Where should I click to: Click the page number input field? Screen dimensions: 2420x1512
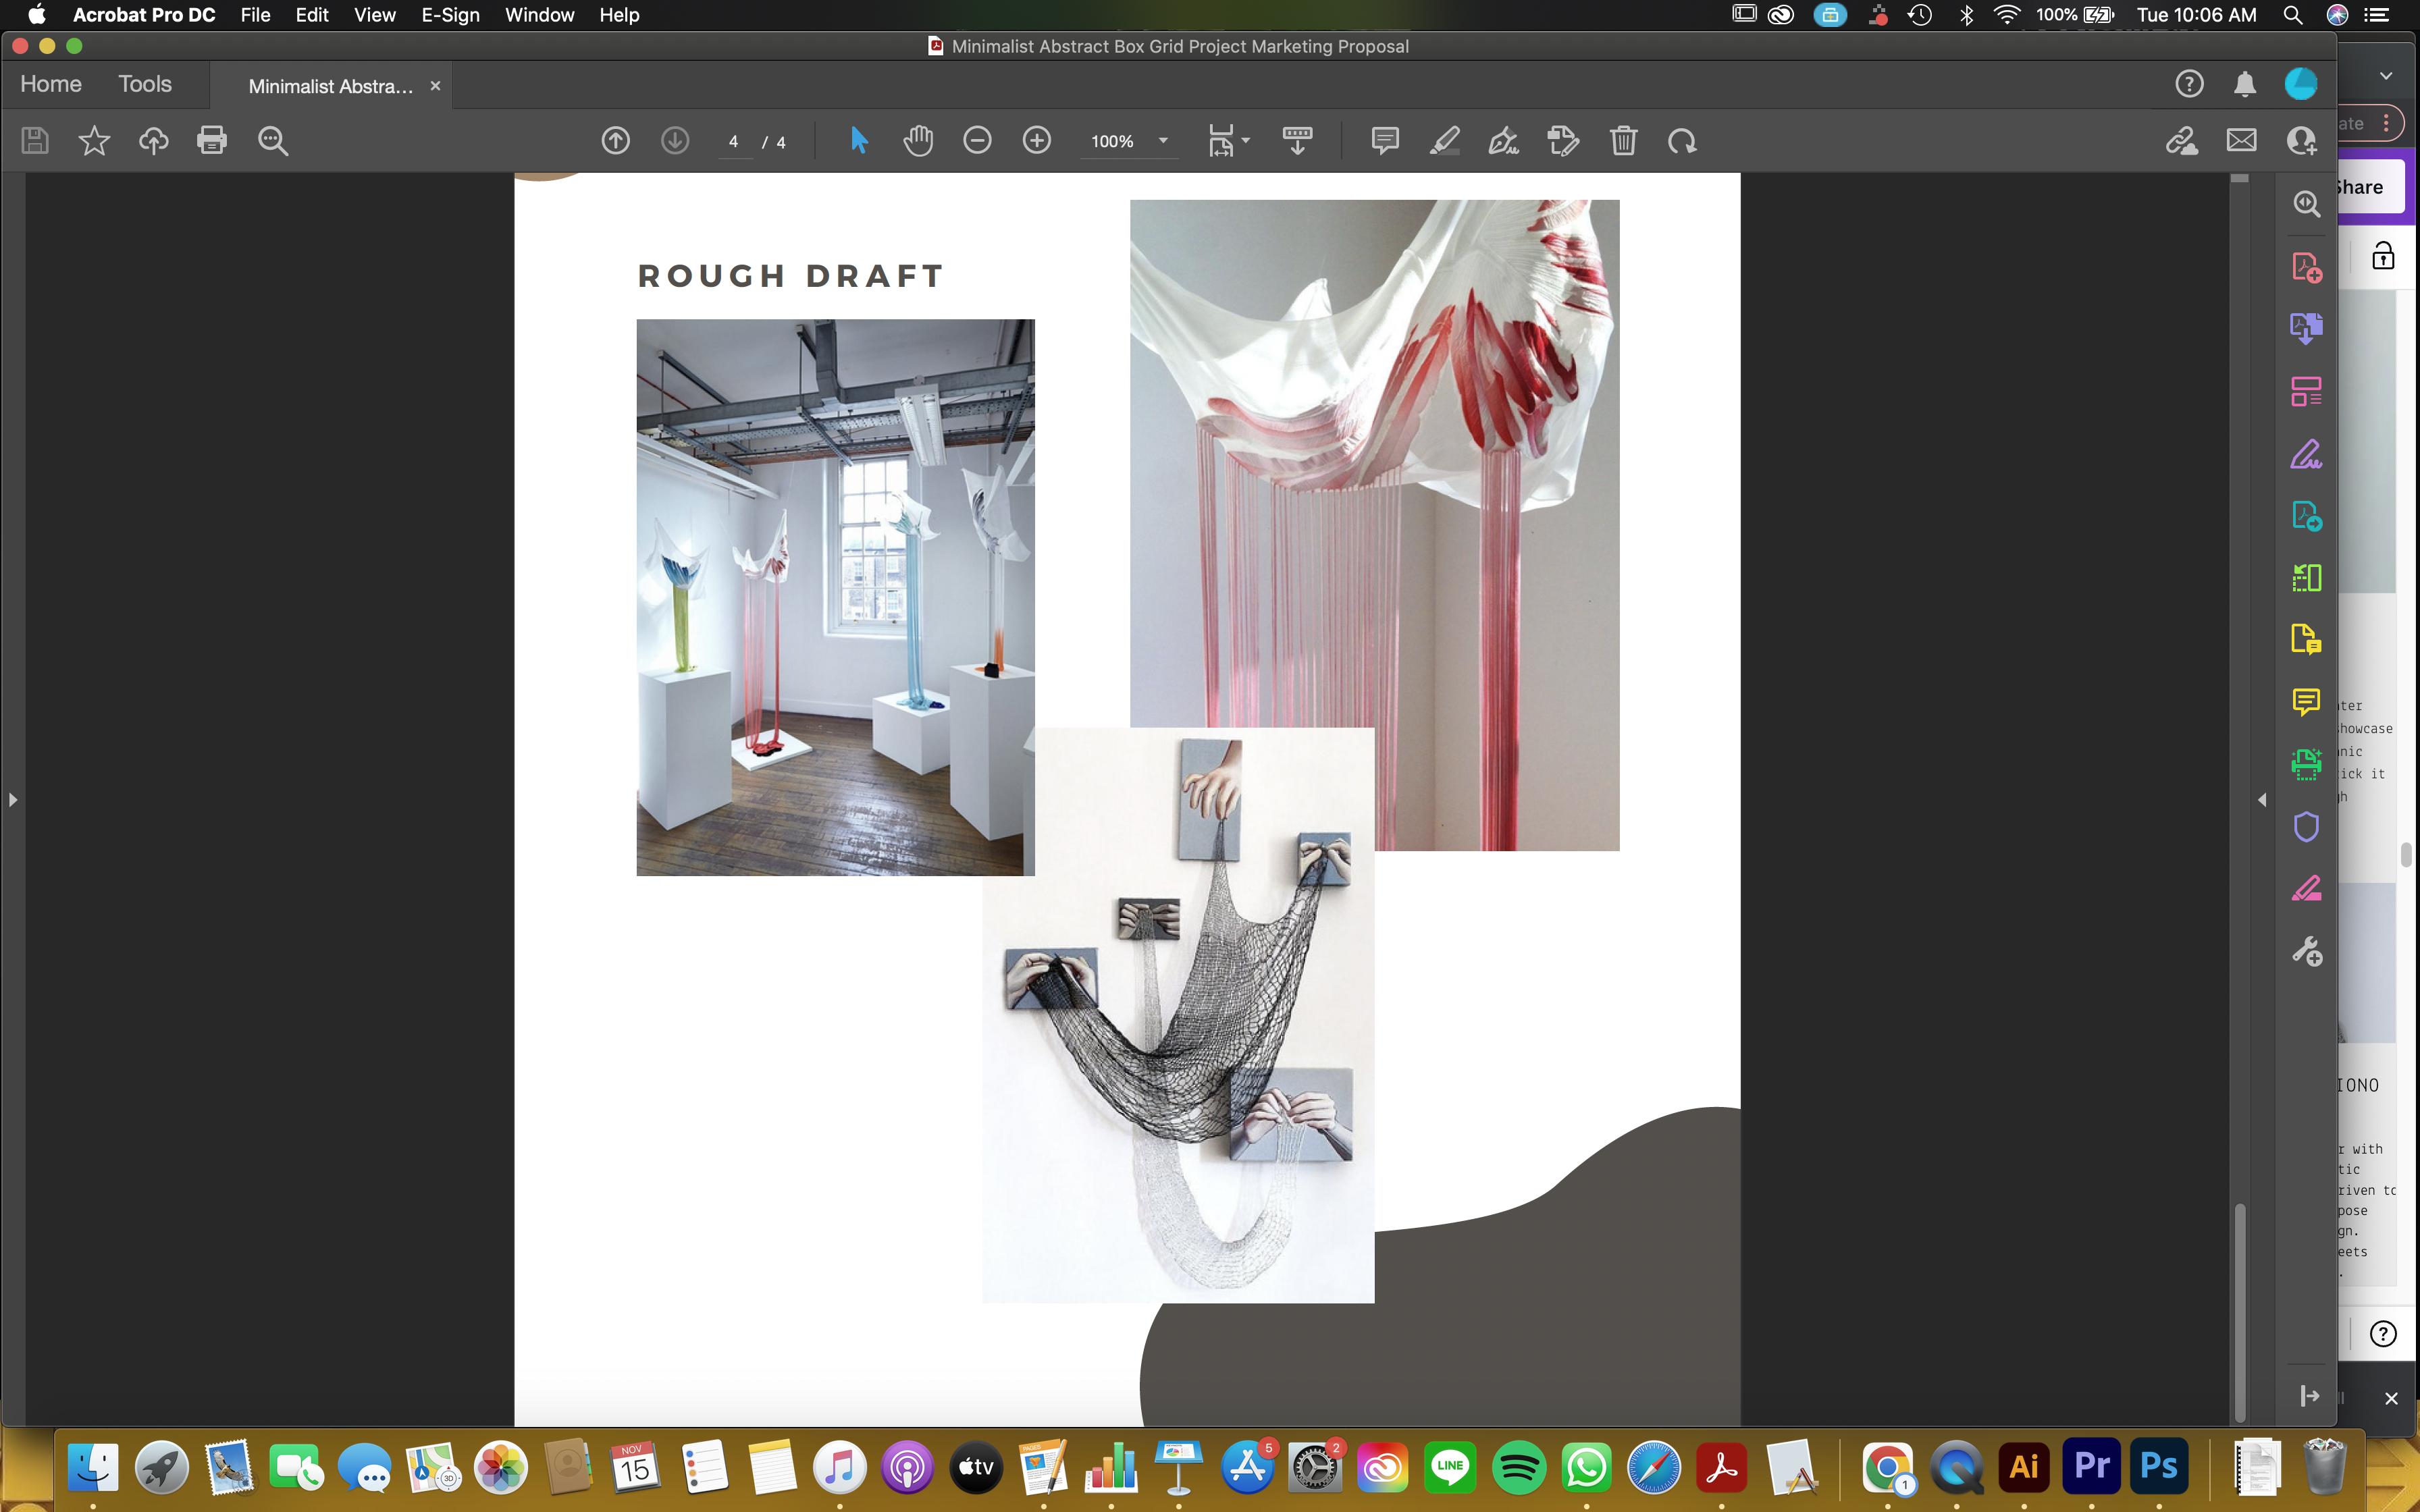click(734, 142)
